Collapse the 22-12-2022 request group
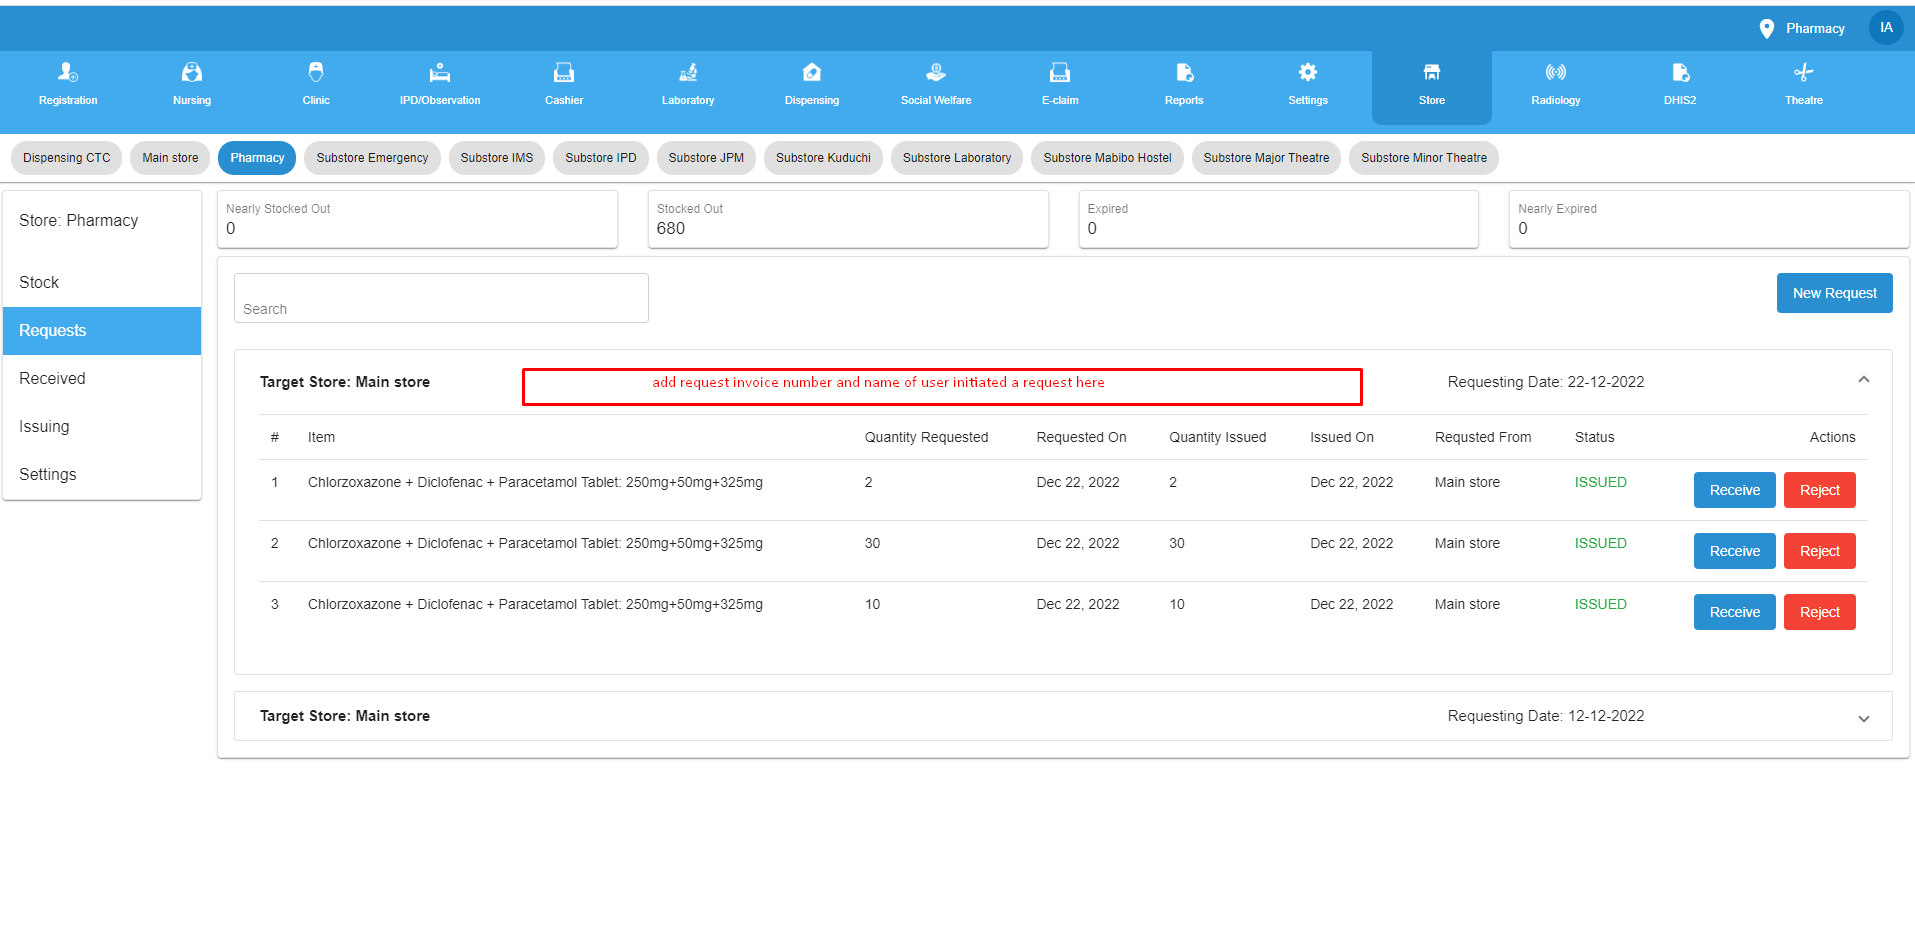The width and height of the screenshot is (1915, 950). (1863, 380)
